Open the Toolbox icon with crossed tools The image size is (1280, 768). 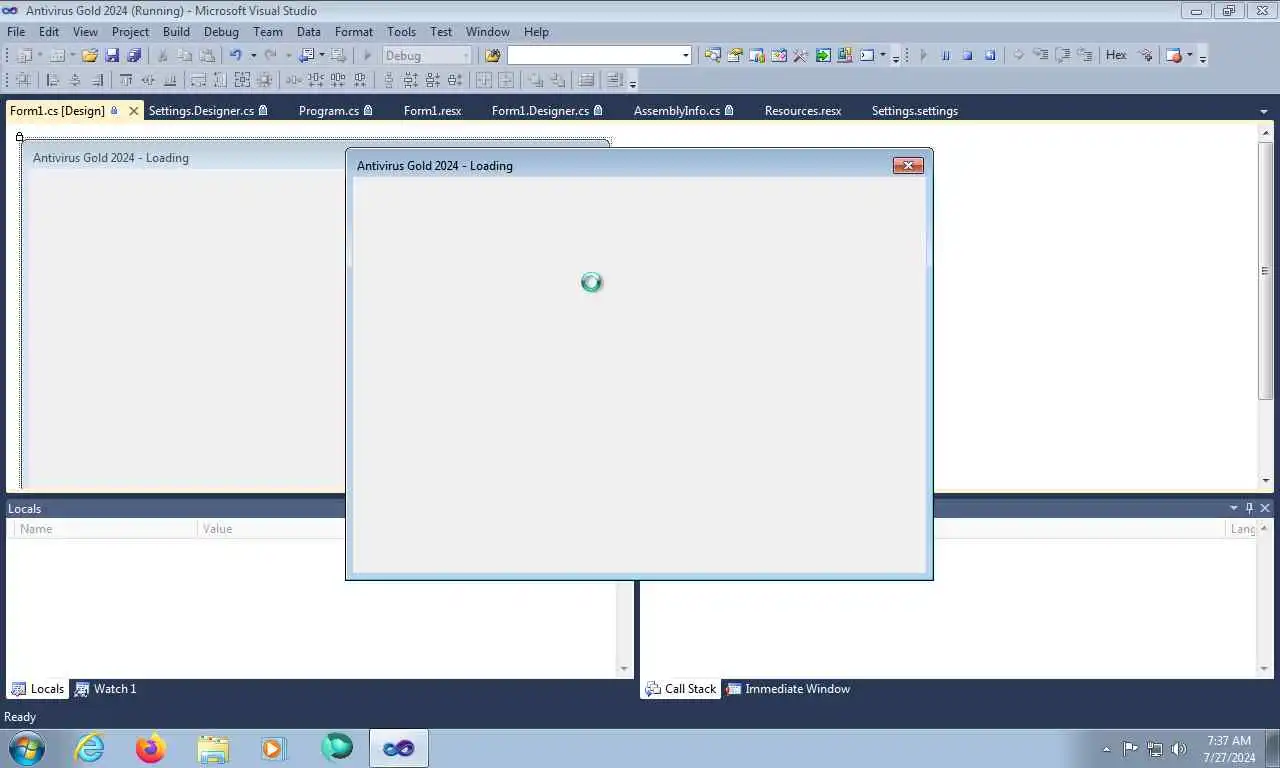pyautogui.click(x=800, y=55)
